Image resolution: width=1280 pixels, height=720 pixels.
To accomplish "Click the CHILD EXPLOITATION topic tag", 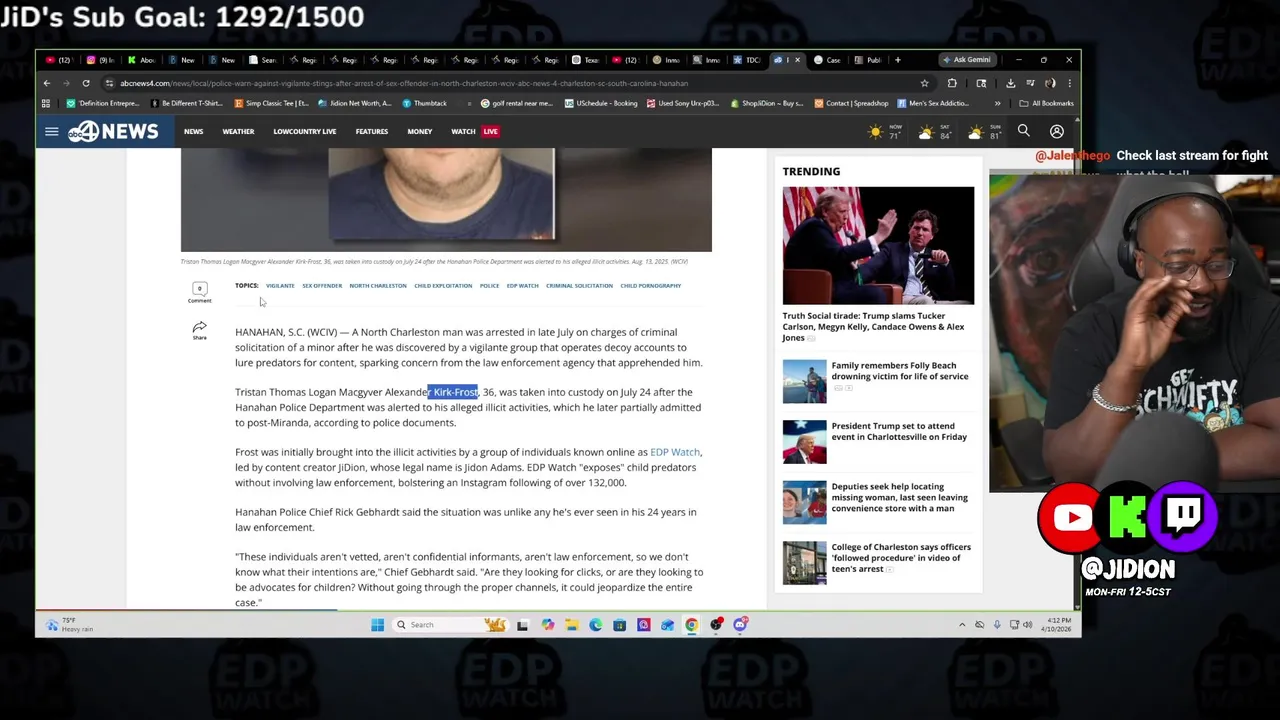I will click(x=443, y=286).
